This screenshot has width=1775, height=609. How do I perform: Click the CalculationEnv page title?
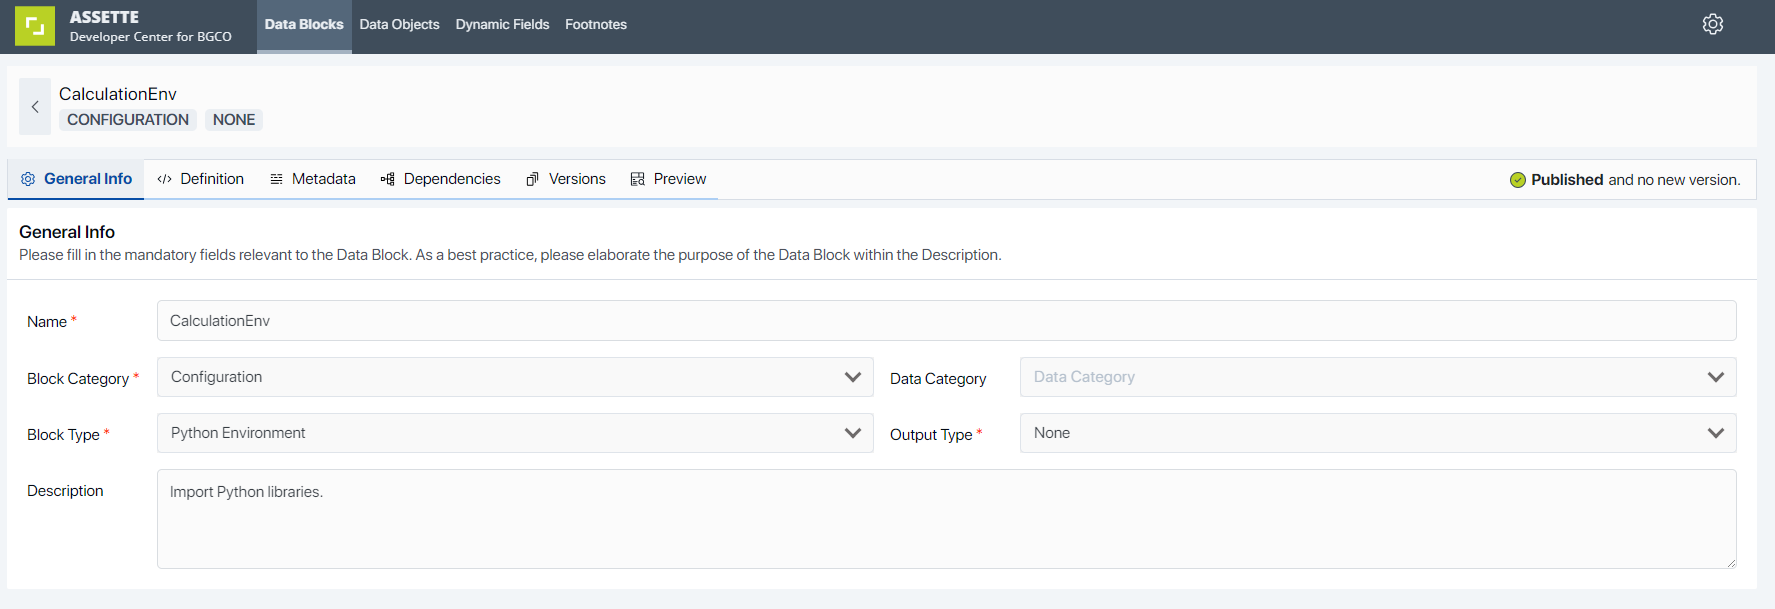(118, 94)
